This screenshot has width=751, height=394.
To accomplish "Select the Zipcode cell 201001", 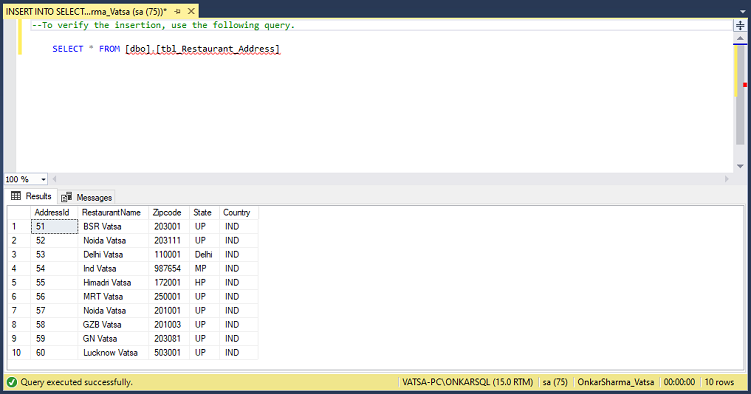I will (x=169, y=311).
